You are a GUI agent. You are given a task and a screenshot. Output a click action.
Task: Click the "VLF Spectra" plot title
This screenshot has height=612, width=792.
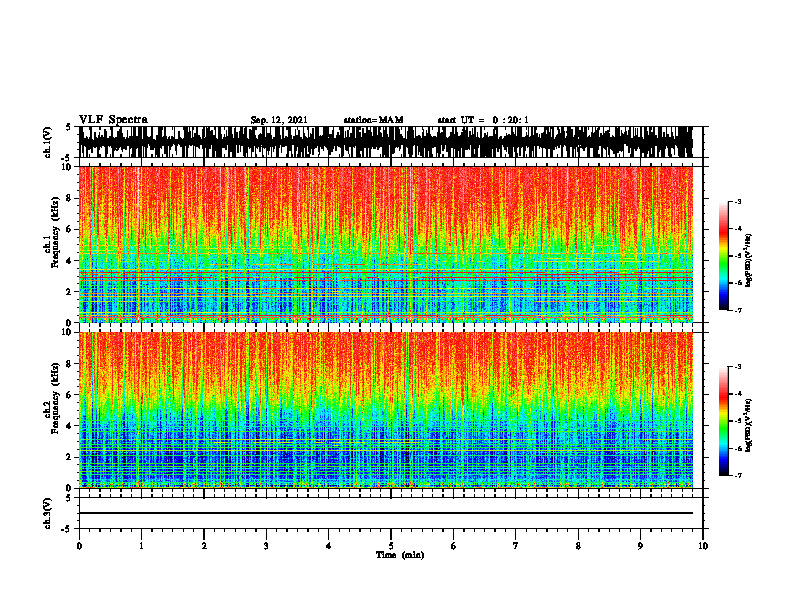(113, 120)
